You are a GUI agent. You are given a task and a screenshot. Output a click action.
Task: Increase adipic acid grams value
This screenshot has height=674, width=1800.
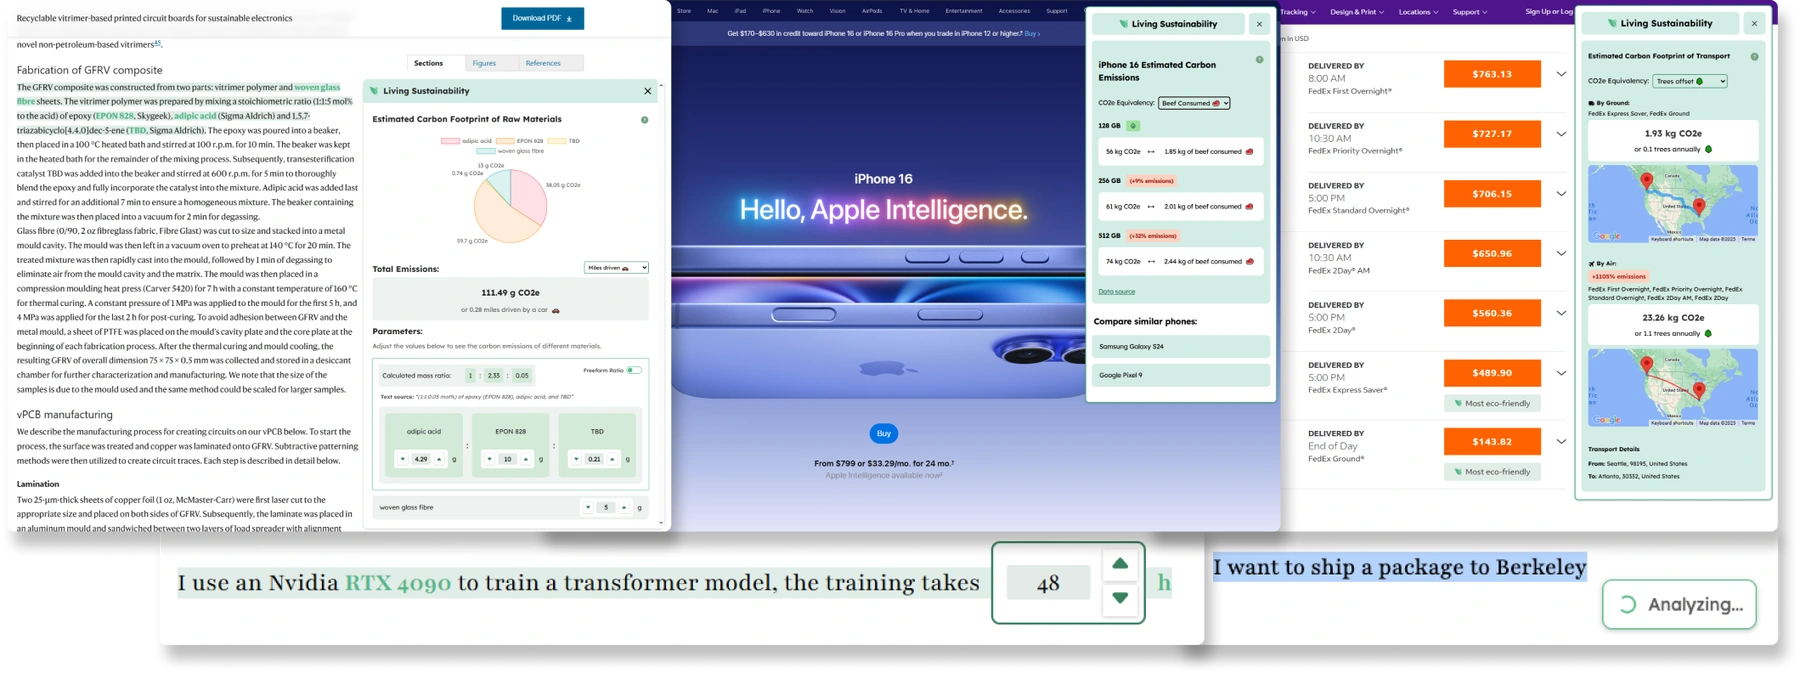(x=439, y=460)
